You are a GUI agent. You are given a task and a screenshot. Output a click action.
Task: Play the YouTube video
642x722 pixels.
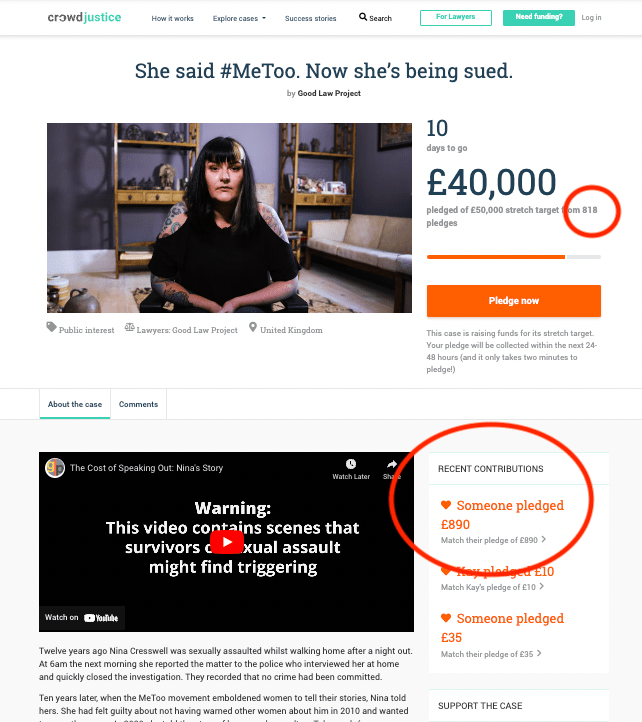[227, 542]
